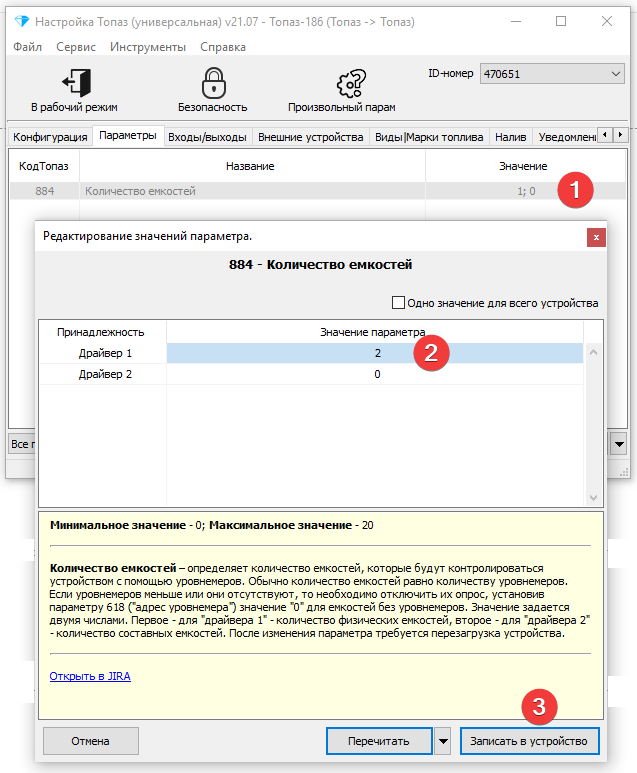Switch to the 'Входы/выходы' tab

point(208,137)
